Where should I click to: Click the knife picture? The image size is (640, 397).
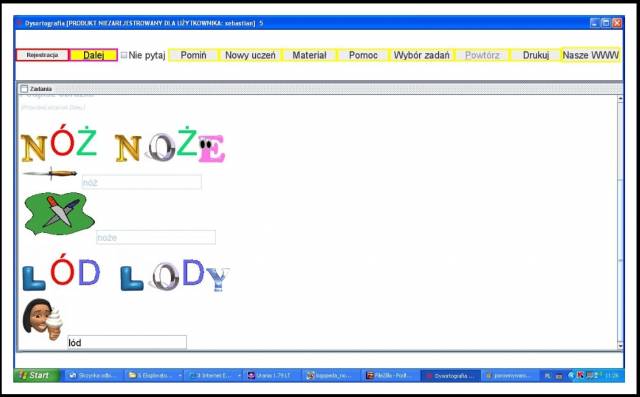coord(50,173)
